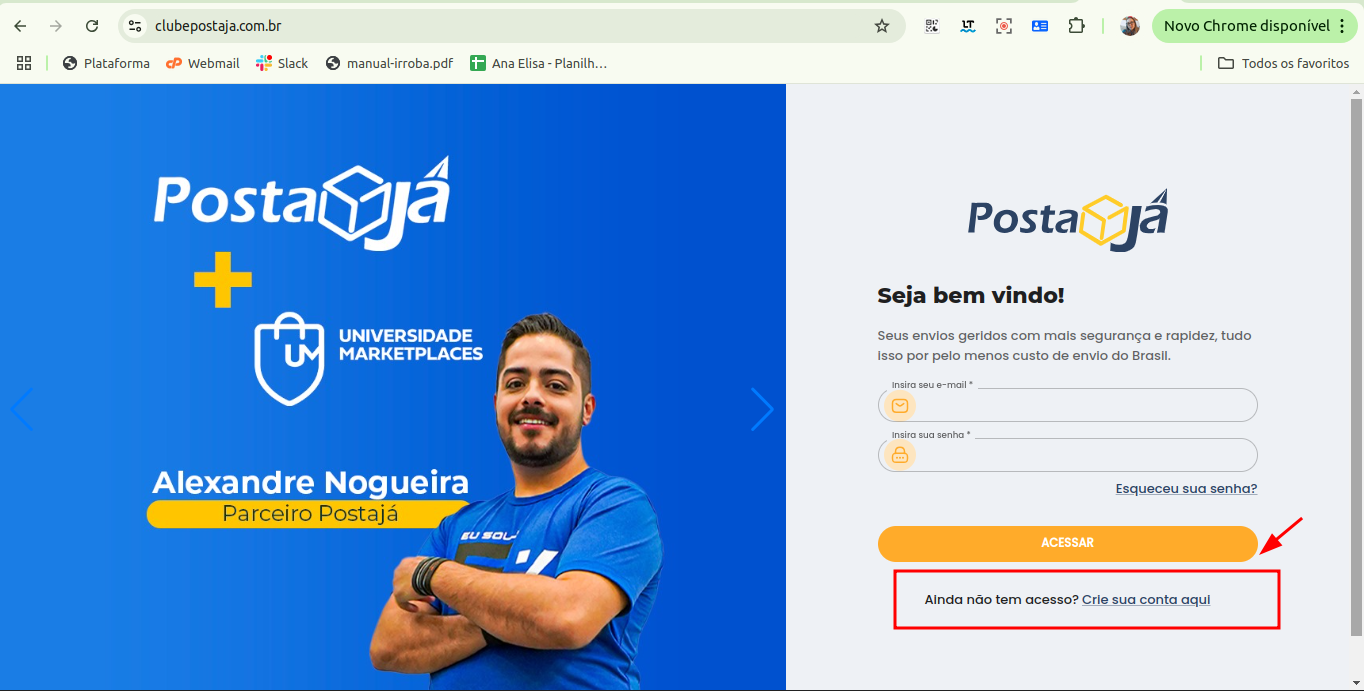Show next slide with right carousel arrow
This screenshot has height=691, width=1364.
(762, 409)
